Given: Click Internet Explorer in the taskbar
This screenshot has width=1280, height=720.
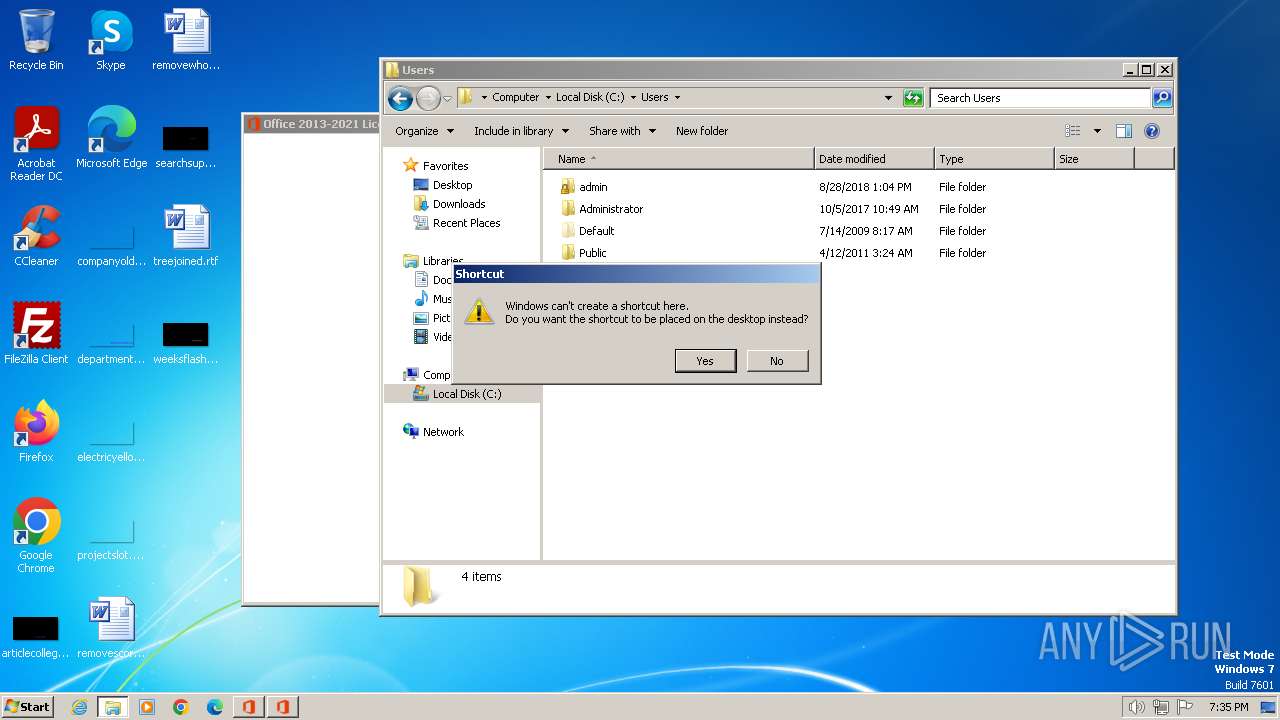Looking at the screenshot, I should 80,707.
